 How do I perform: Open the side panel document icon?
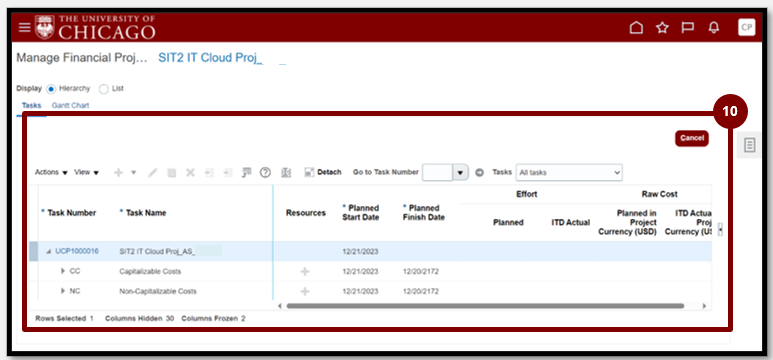749,145
